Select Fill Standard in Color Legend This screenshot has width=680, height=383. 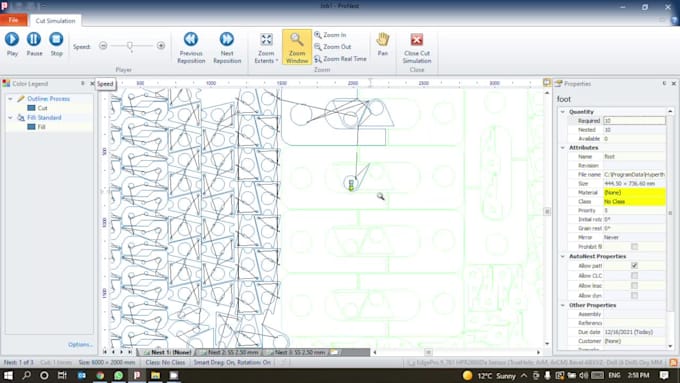[x=44, y=118]
